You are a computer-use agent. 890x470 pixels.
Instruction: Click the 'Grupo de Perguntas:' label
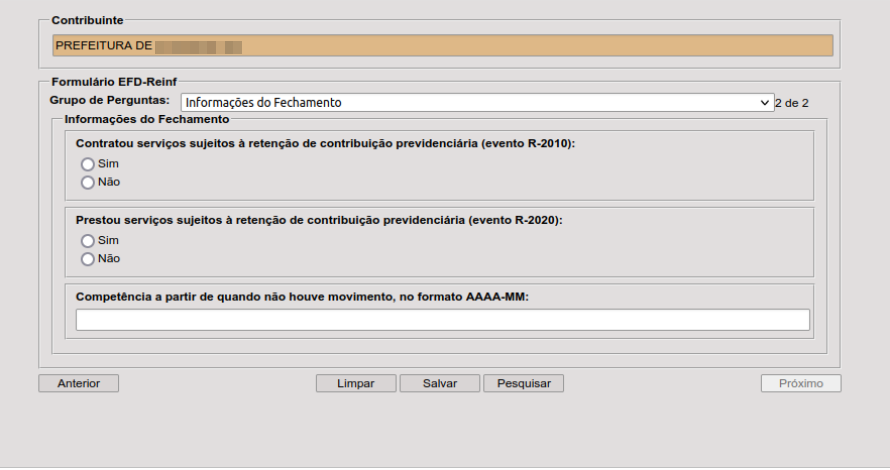pyautogui.click(x=110, y=102)
